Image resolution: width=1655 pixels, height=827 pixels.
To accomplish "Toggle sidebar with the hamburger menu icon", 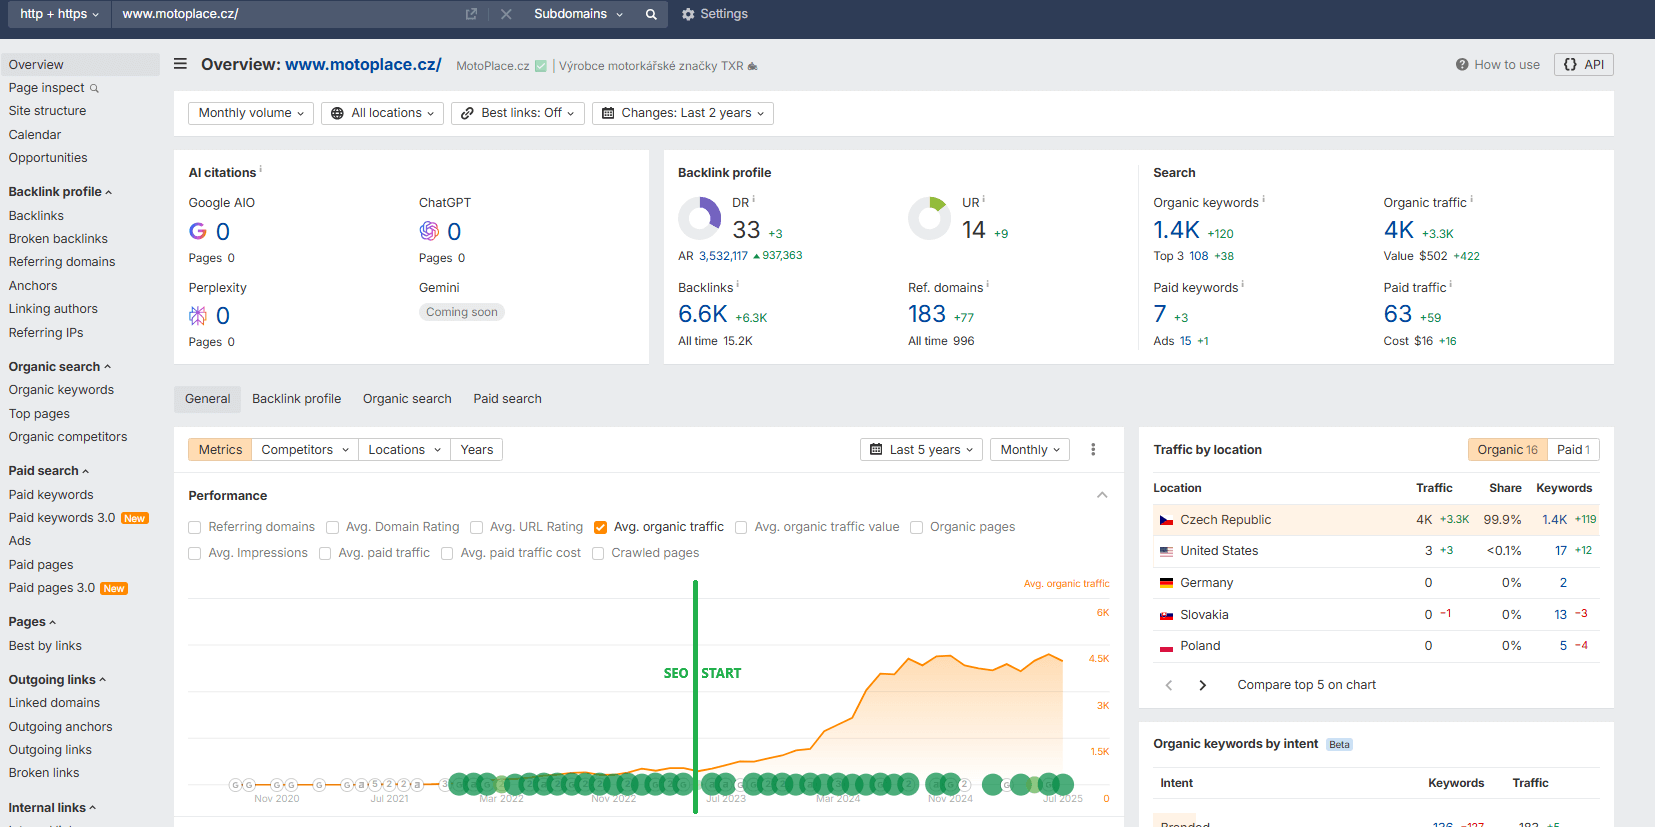I will [180, 64].
